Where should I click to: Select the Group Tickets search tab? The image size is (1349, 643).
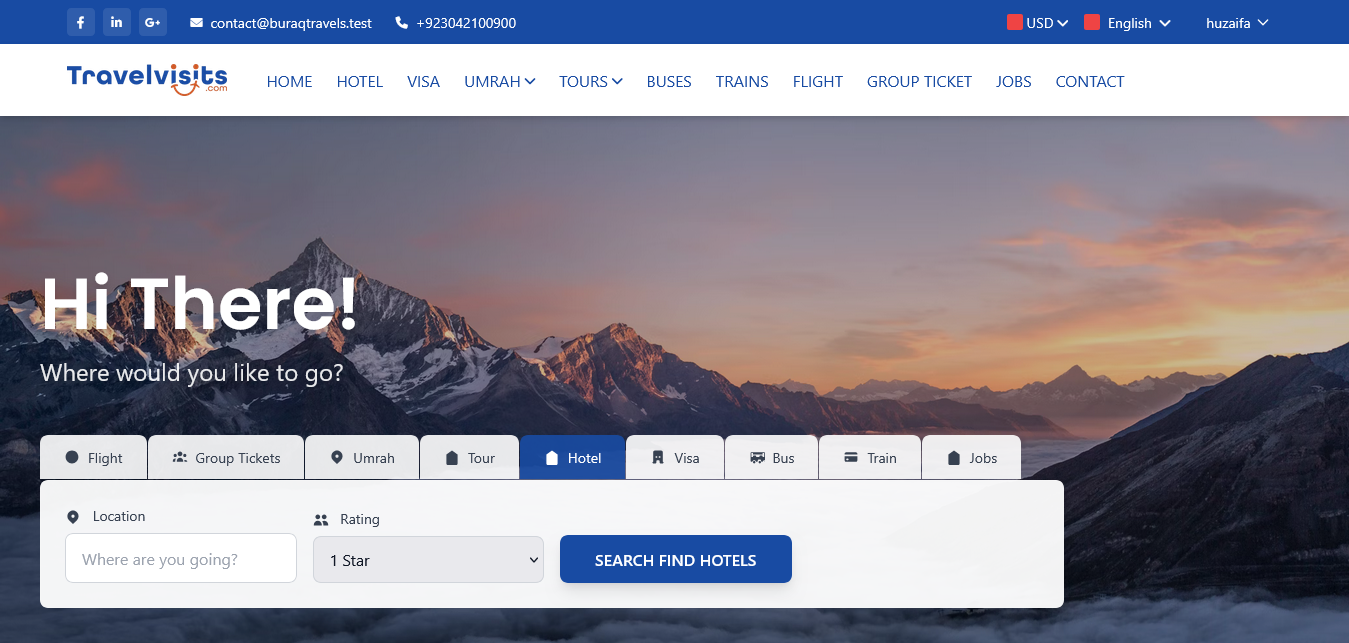226,458
